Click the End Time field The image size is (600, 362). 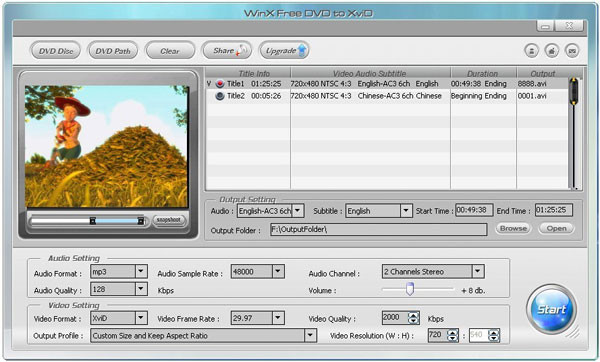pos(554,210)
